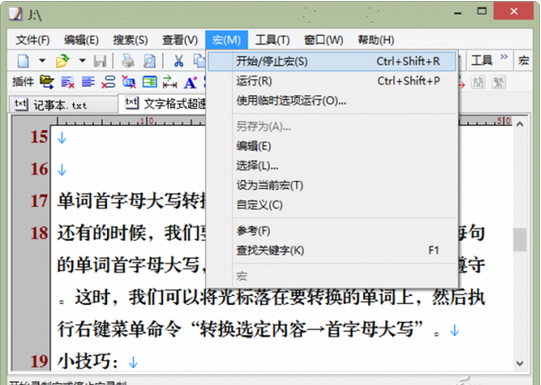Close the opened 宏(M) menu header

point(226,40)
